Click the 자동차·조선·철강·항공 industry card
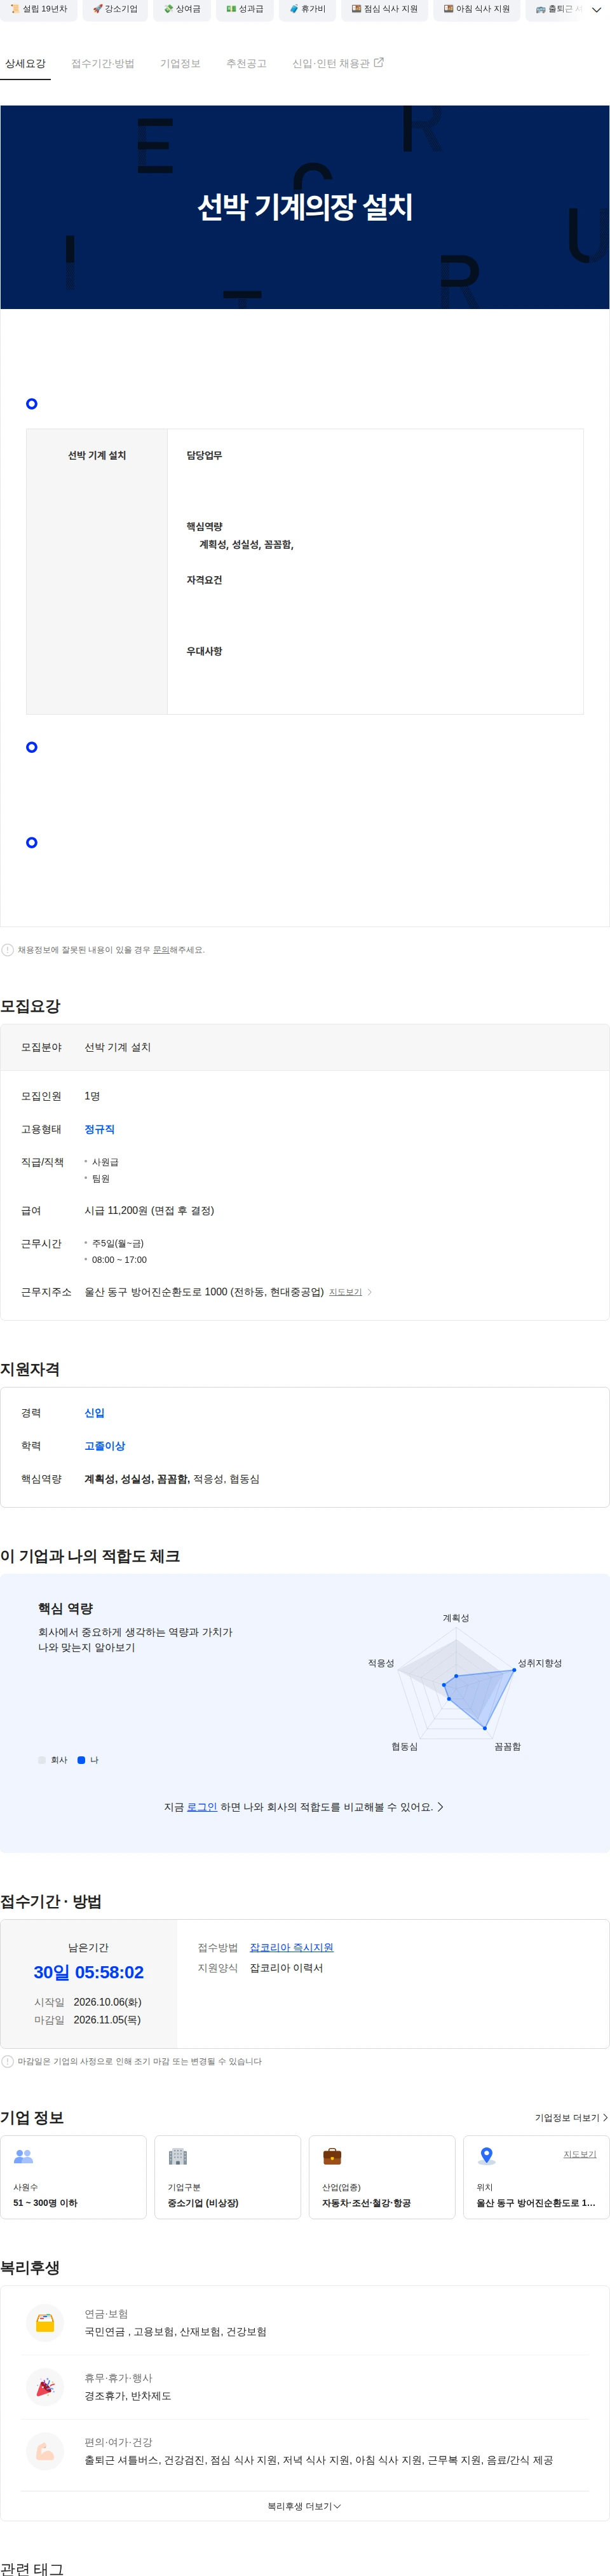This screenshot has height=2576, width=610. (382, 2177)
